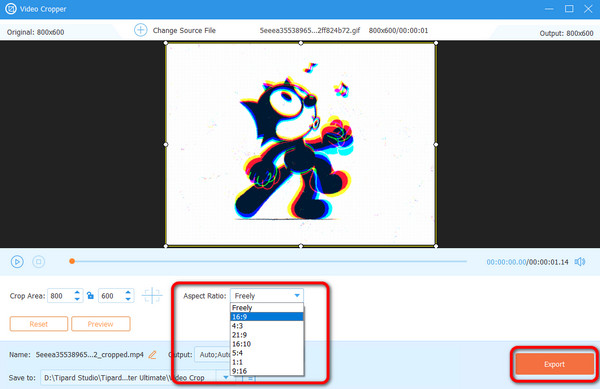Click the cropped.mp4 output name text
This screenshot has width=600, height=389.
90,355
